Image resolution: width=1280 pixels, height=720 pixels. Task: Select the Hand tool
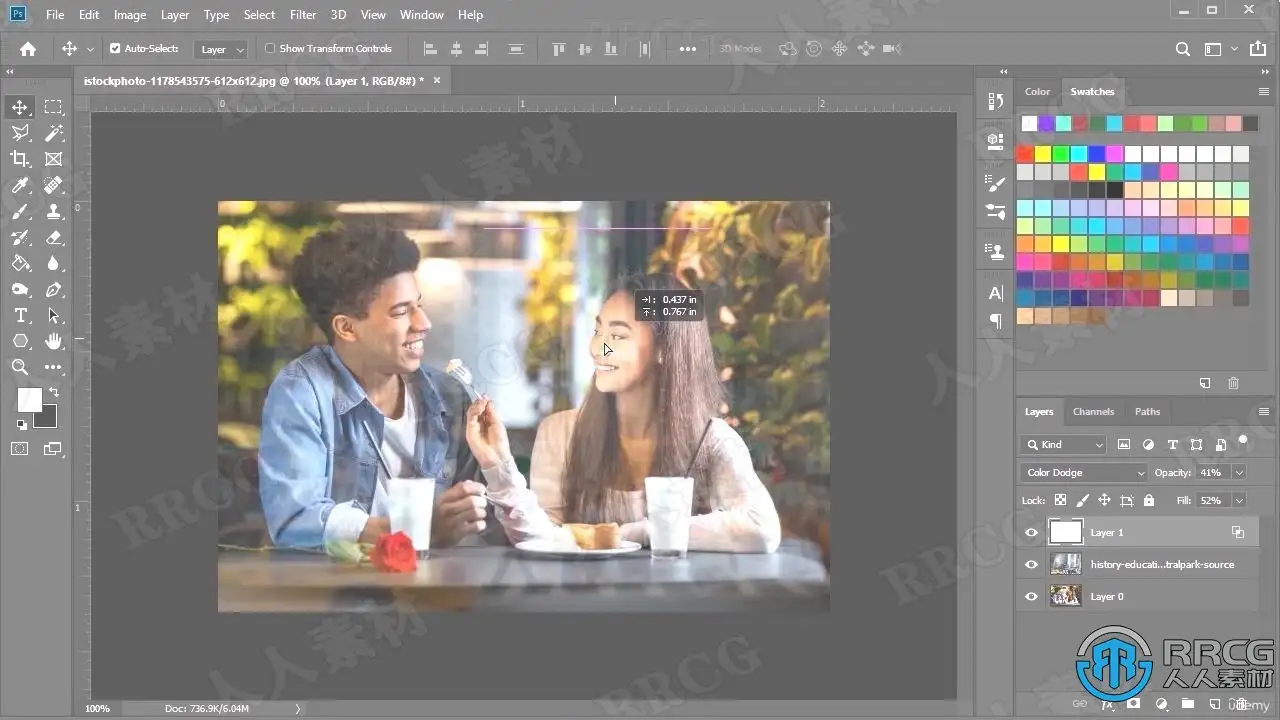pos(54,341)
